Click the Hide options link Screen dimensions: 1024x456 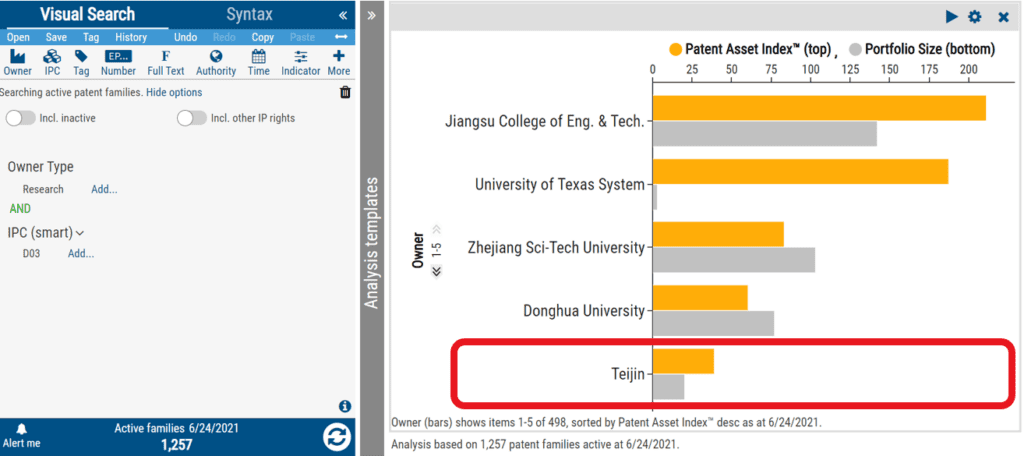point(174,93)
